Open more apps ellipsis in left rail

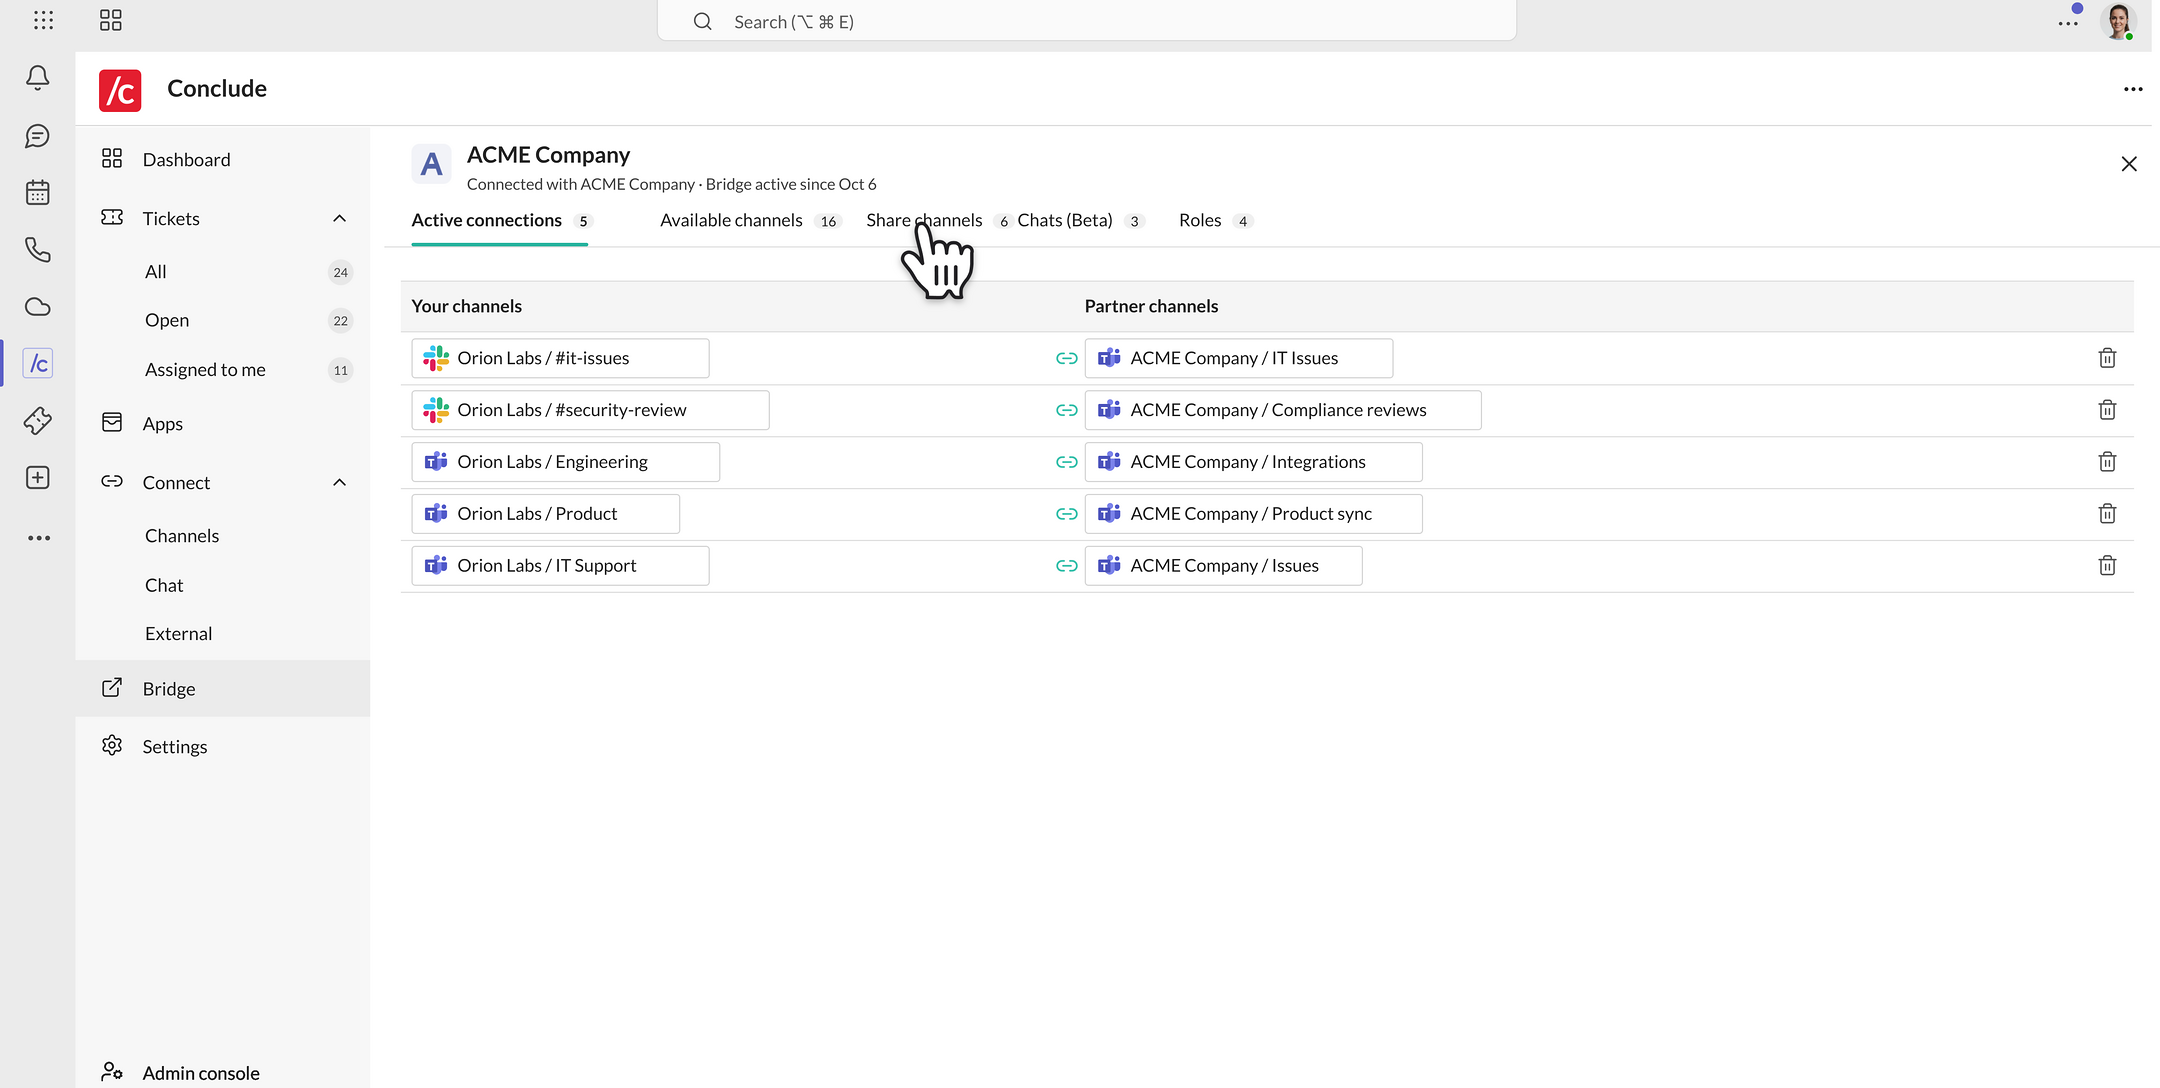pyautogui.click(x=38, y=538)
